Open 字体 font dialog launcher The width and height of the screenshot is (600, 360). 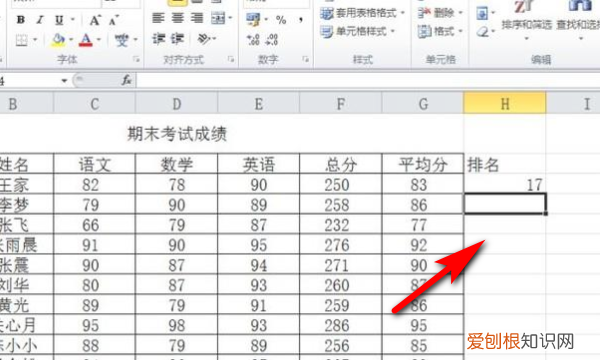tap(136, 59)
